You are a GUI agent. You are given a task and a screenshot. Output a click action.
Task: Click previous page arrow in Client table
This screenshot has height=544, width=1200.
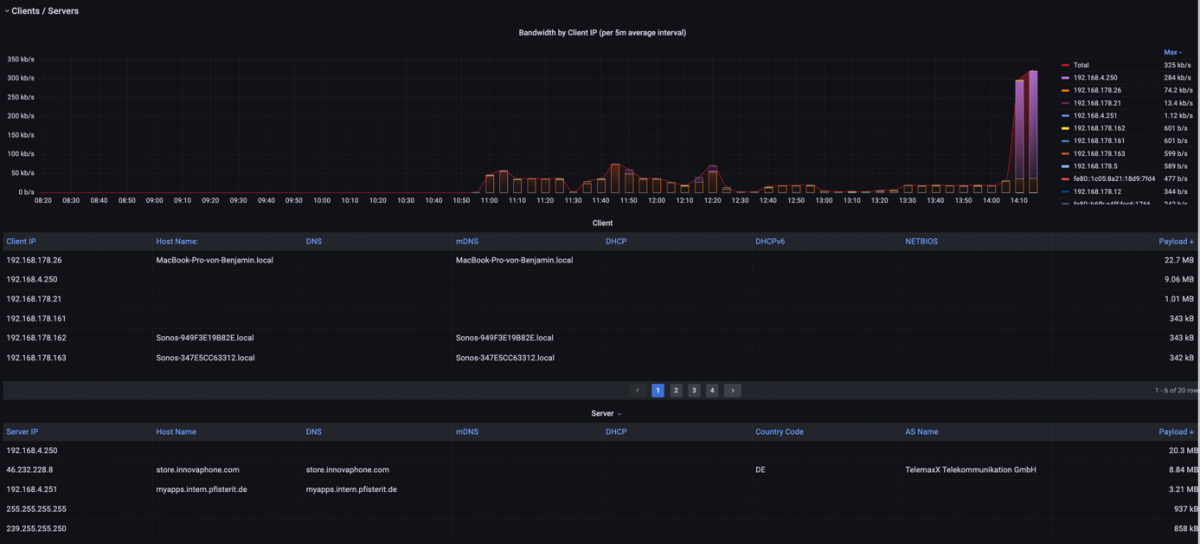pos(637,390)
